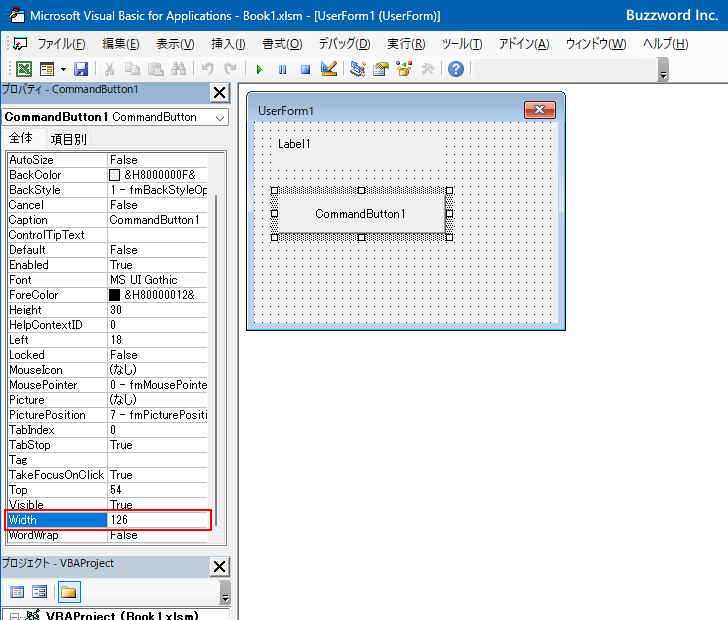Open Project Explorer from toolbar icon
The width and height of the screenshot is (728, 620).
click(x=358, y=69)
